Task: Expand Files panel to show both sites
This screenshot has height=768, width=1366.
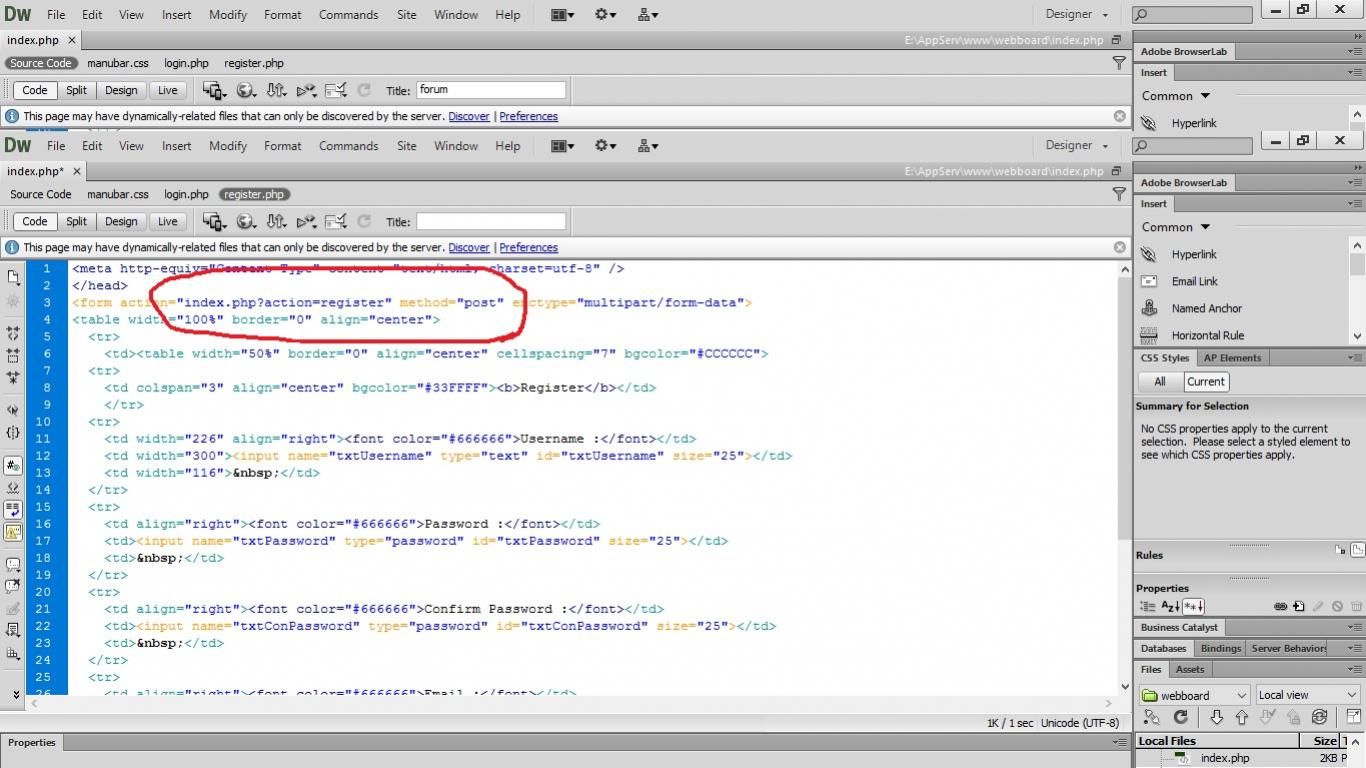Action: click(1355, 716)
